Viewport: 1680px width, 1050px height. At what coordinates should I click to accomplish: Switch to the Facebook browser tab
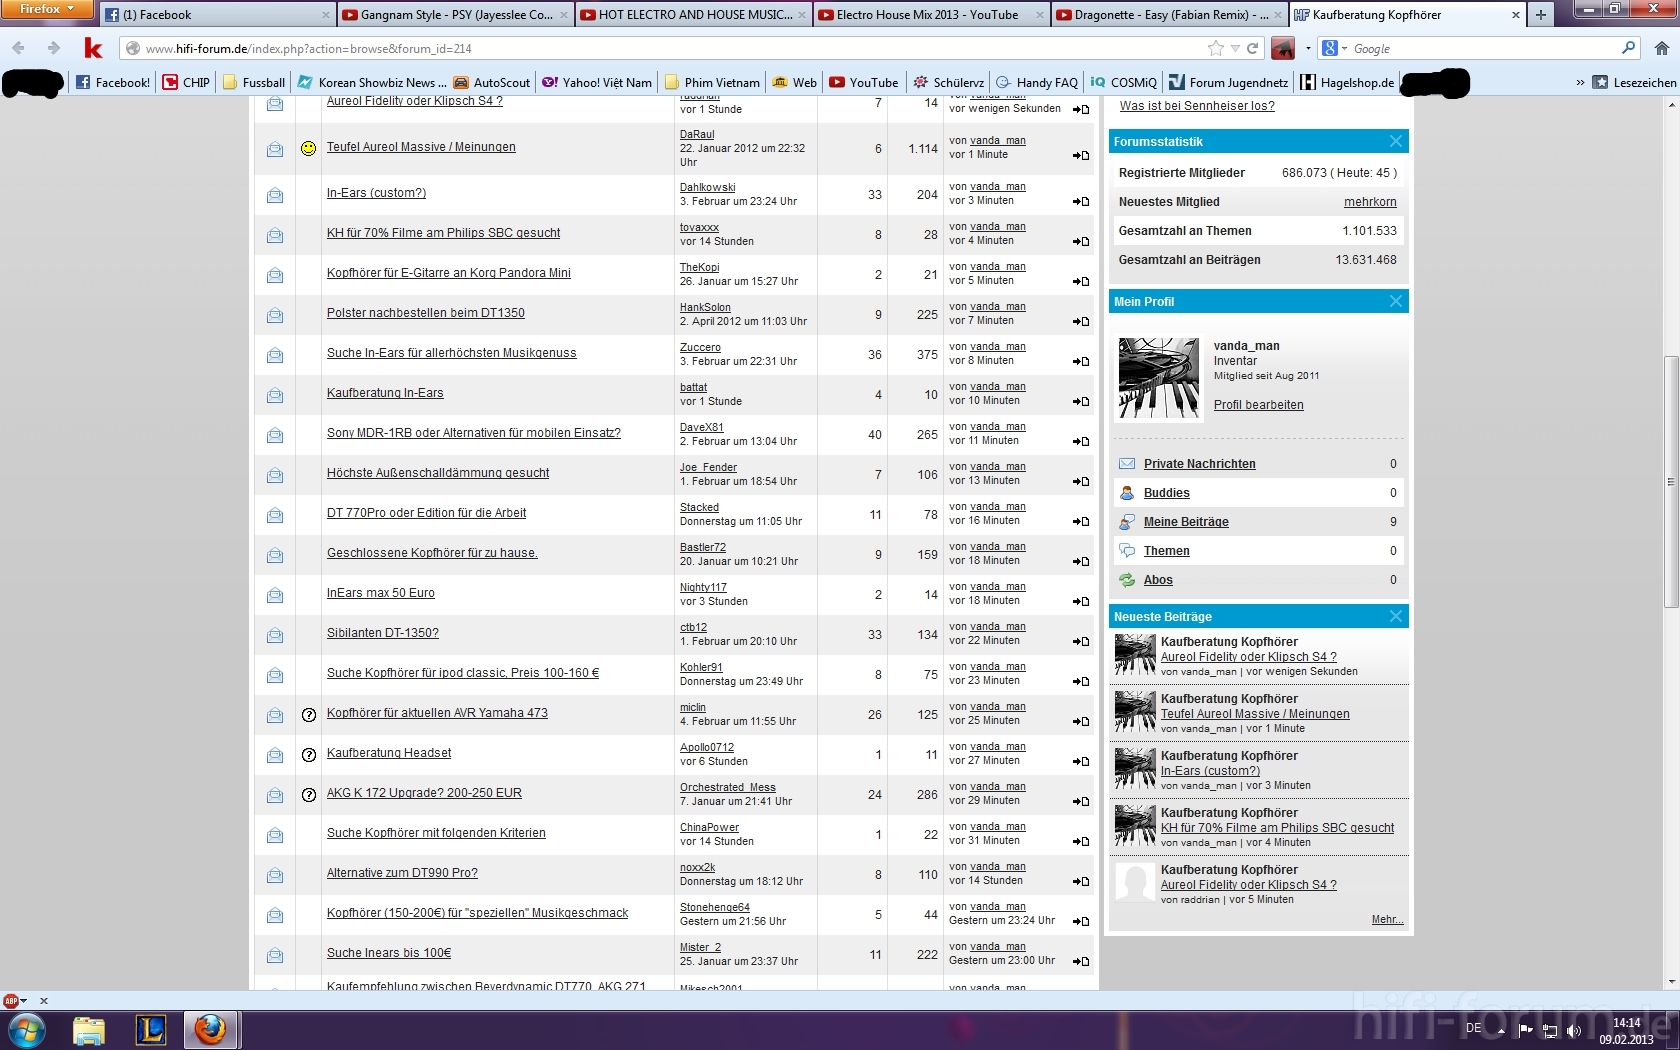pos(215,14)
